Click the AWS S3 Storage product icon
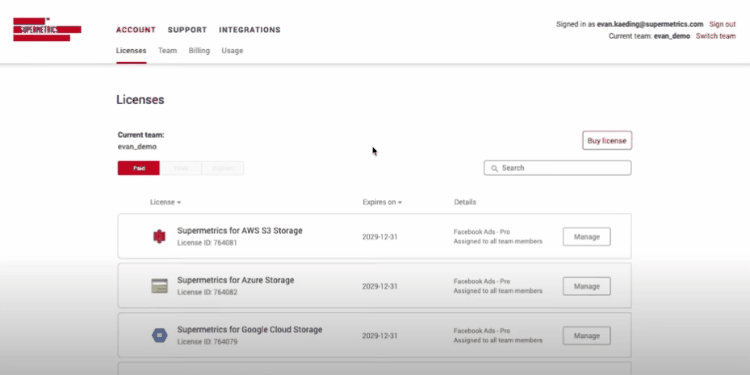Screen dimensions: 750x375 pos(159,236)
